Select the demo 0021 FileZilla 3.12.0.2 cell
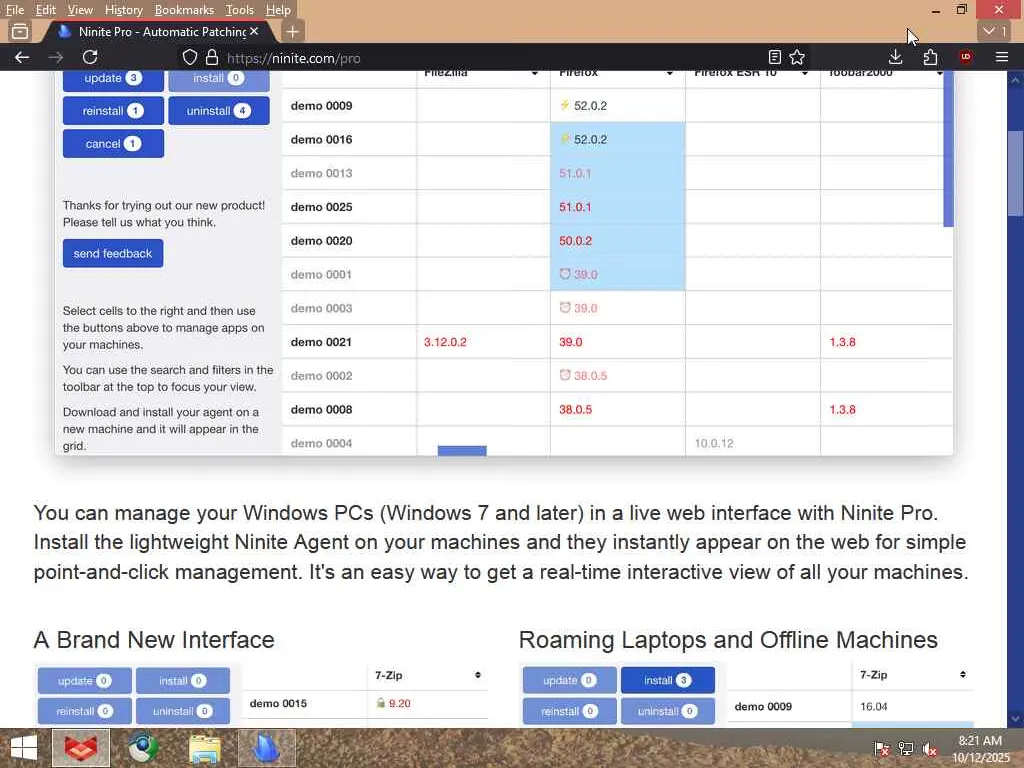The height and width of the screenshot is (768, 1024). [483, 342]
